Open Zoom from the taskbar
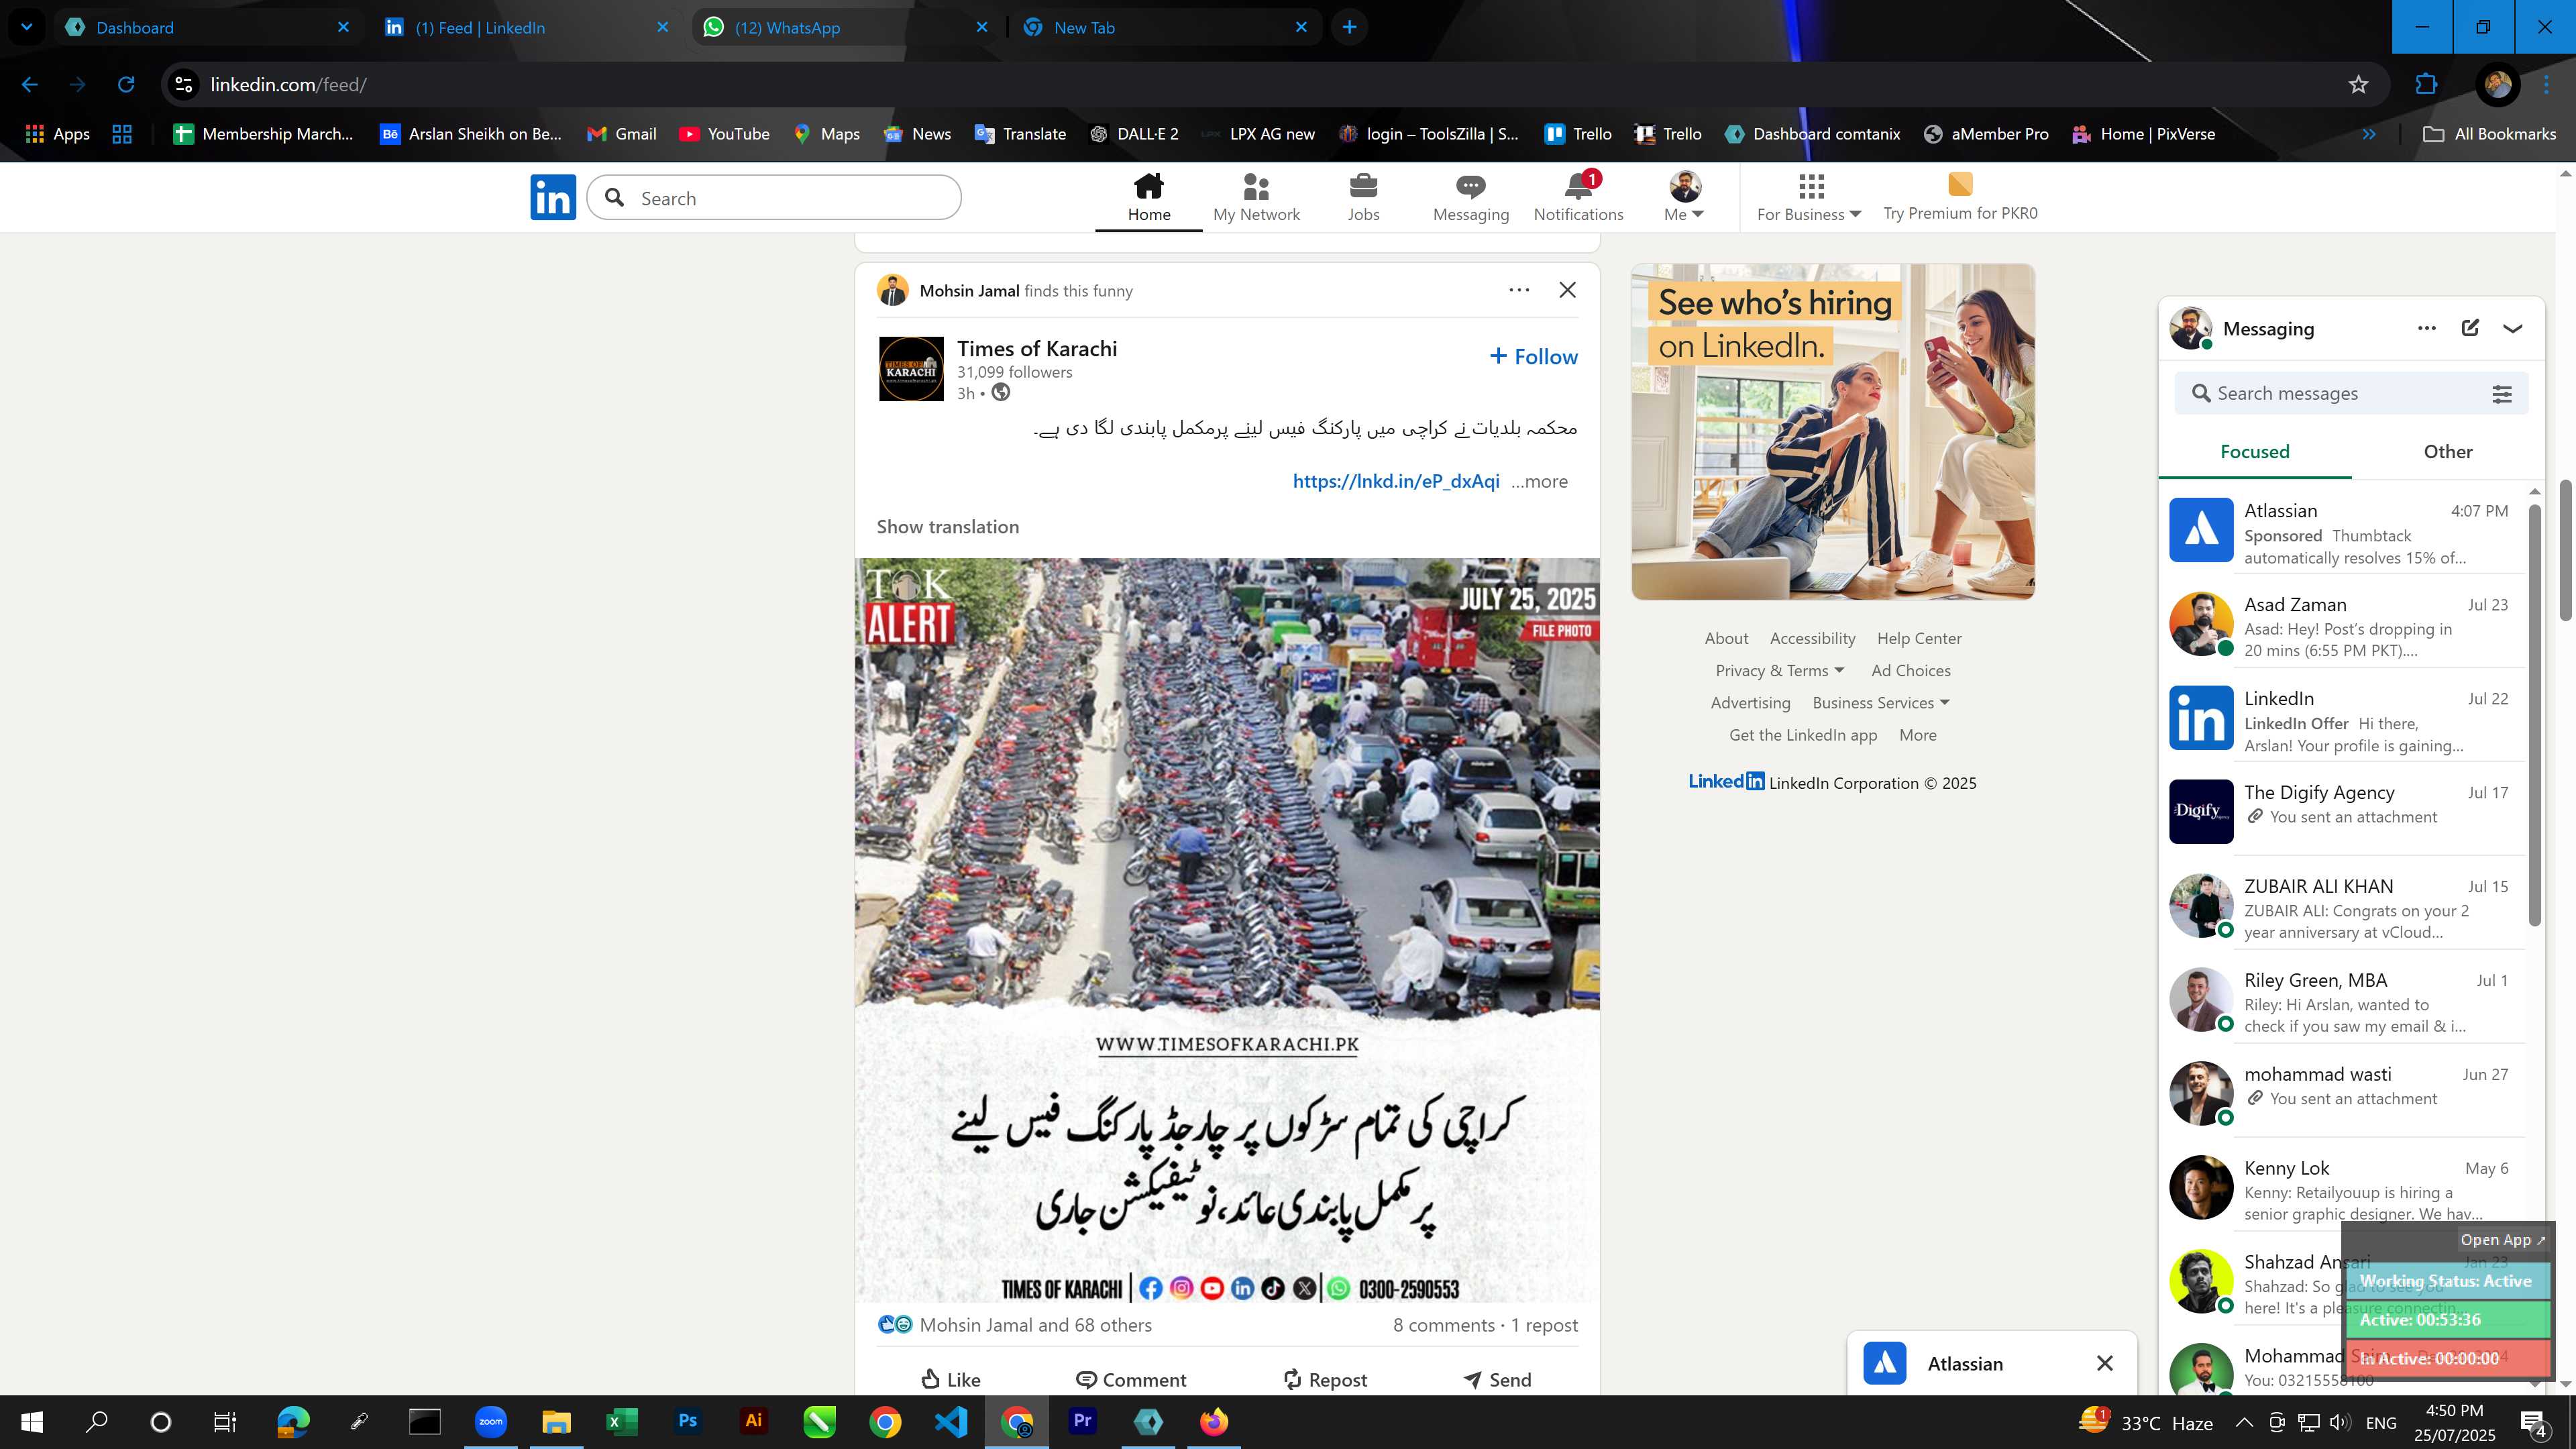 pos(490,1421)
